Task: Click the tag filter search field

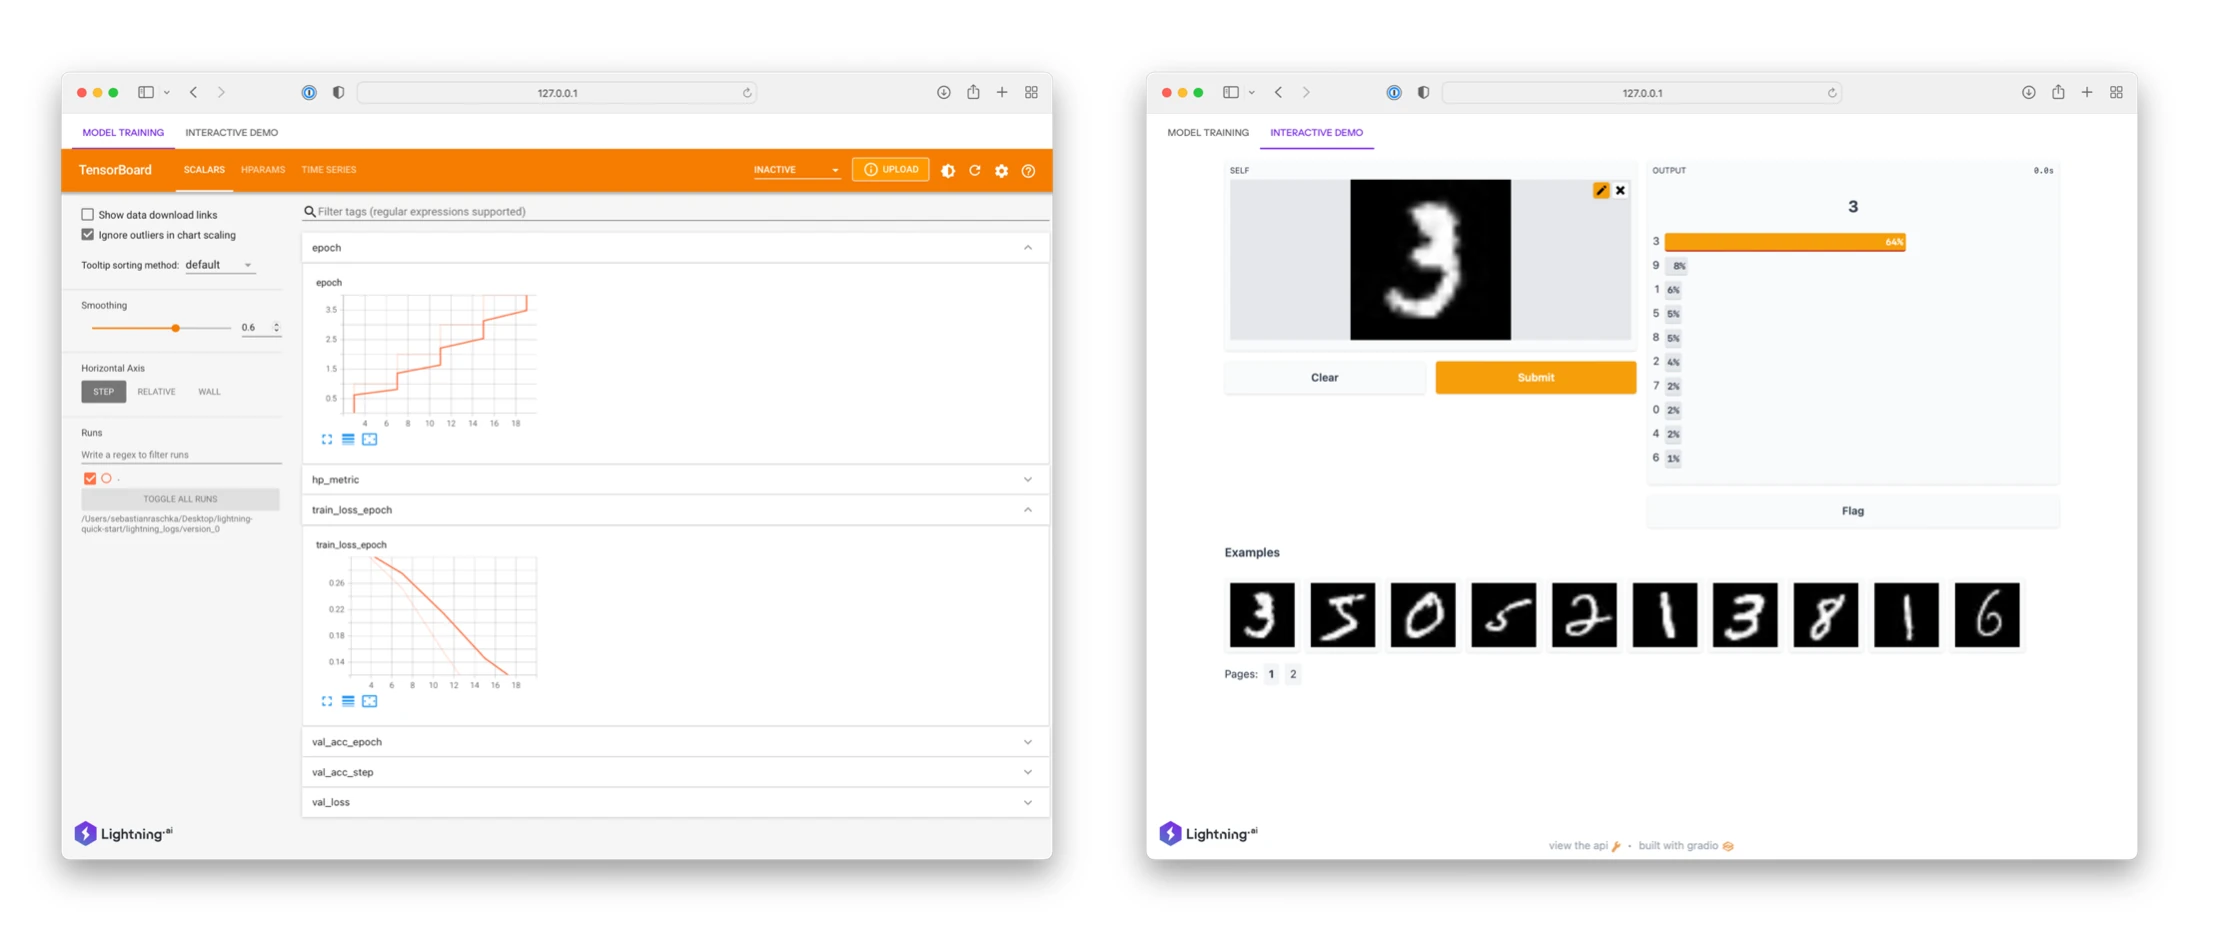Action: coord(676,211)
